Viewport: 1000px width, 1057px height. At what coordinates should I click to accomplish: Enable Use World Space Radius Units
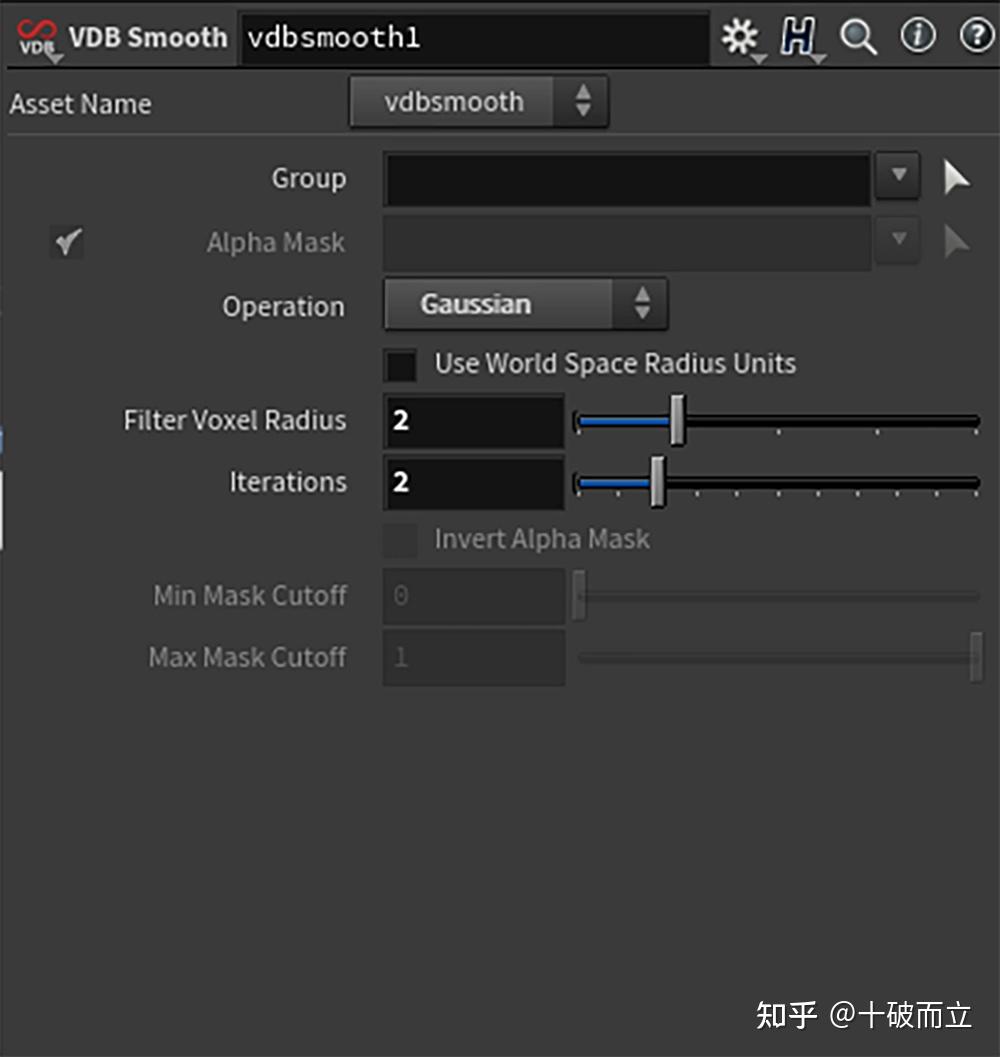[x=400, y=365]
